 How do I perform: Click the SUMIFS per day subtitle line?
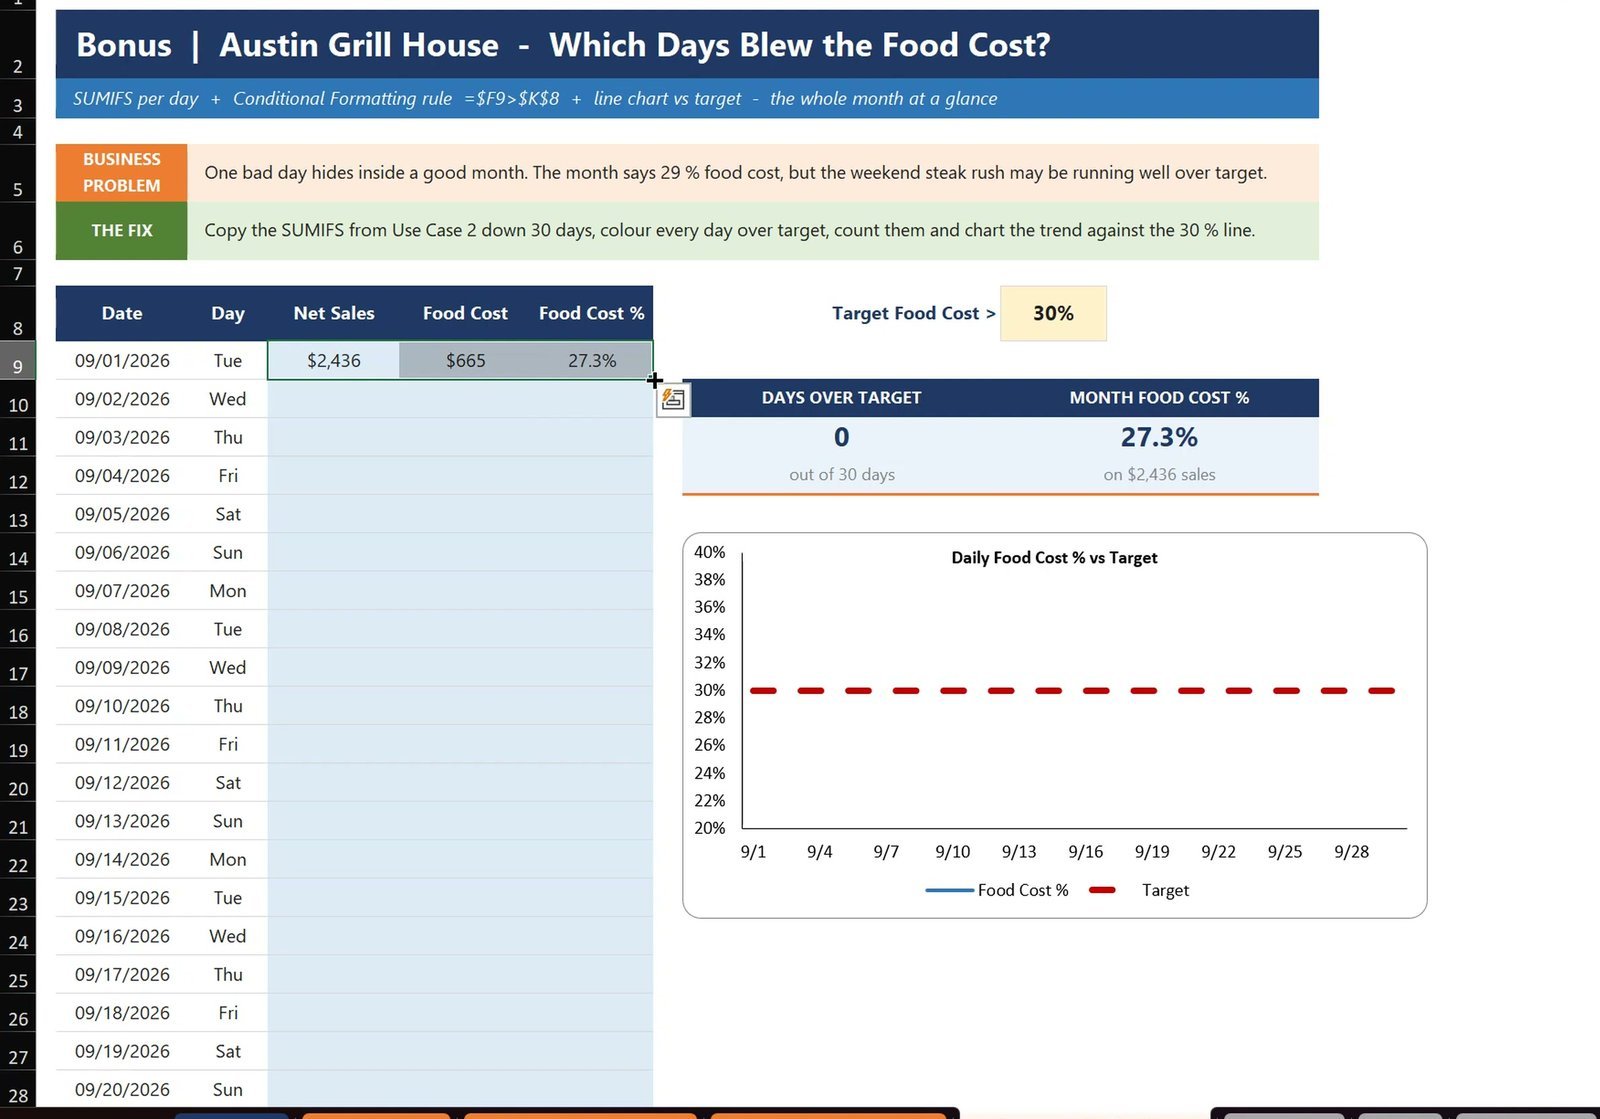687,98
